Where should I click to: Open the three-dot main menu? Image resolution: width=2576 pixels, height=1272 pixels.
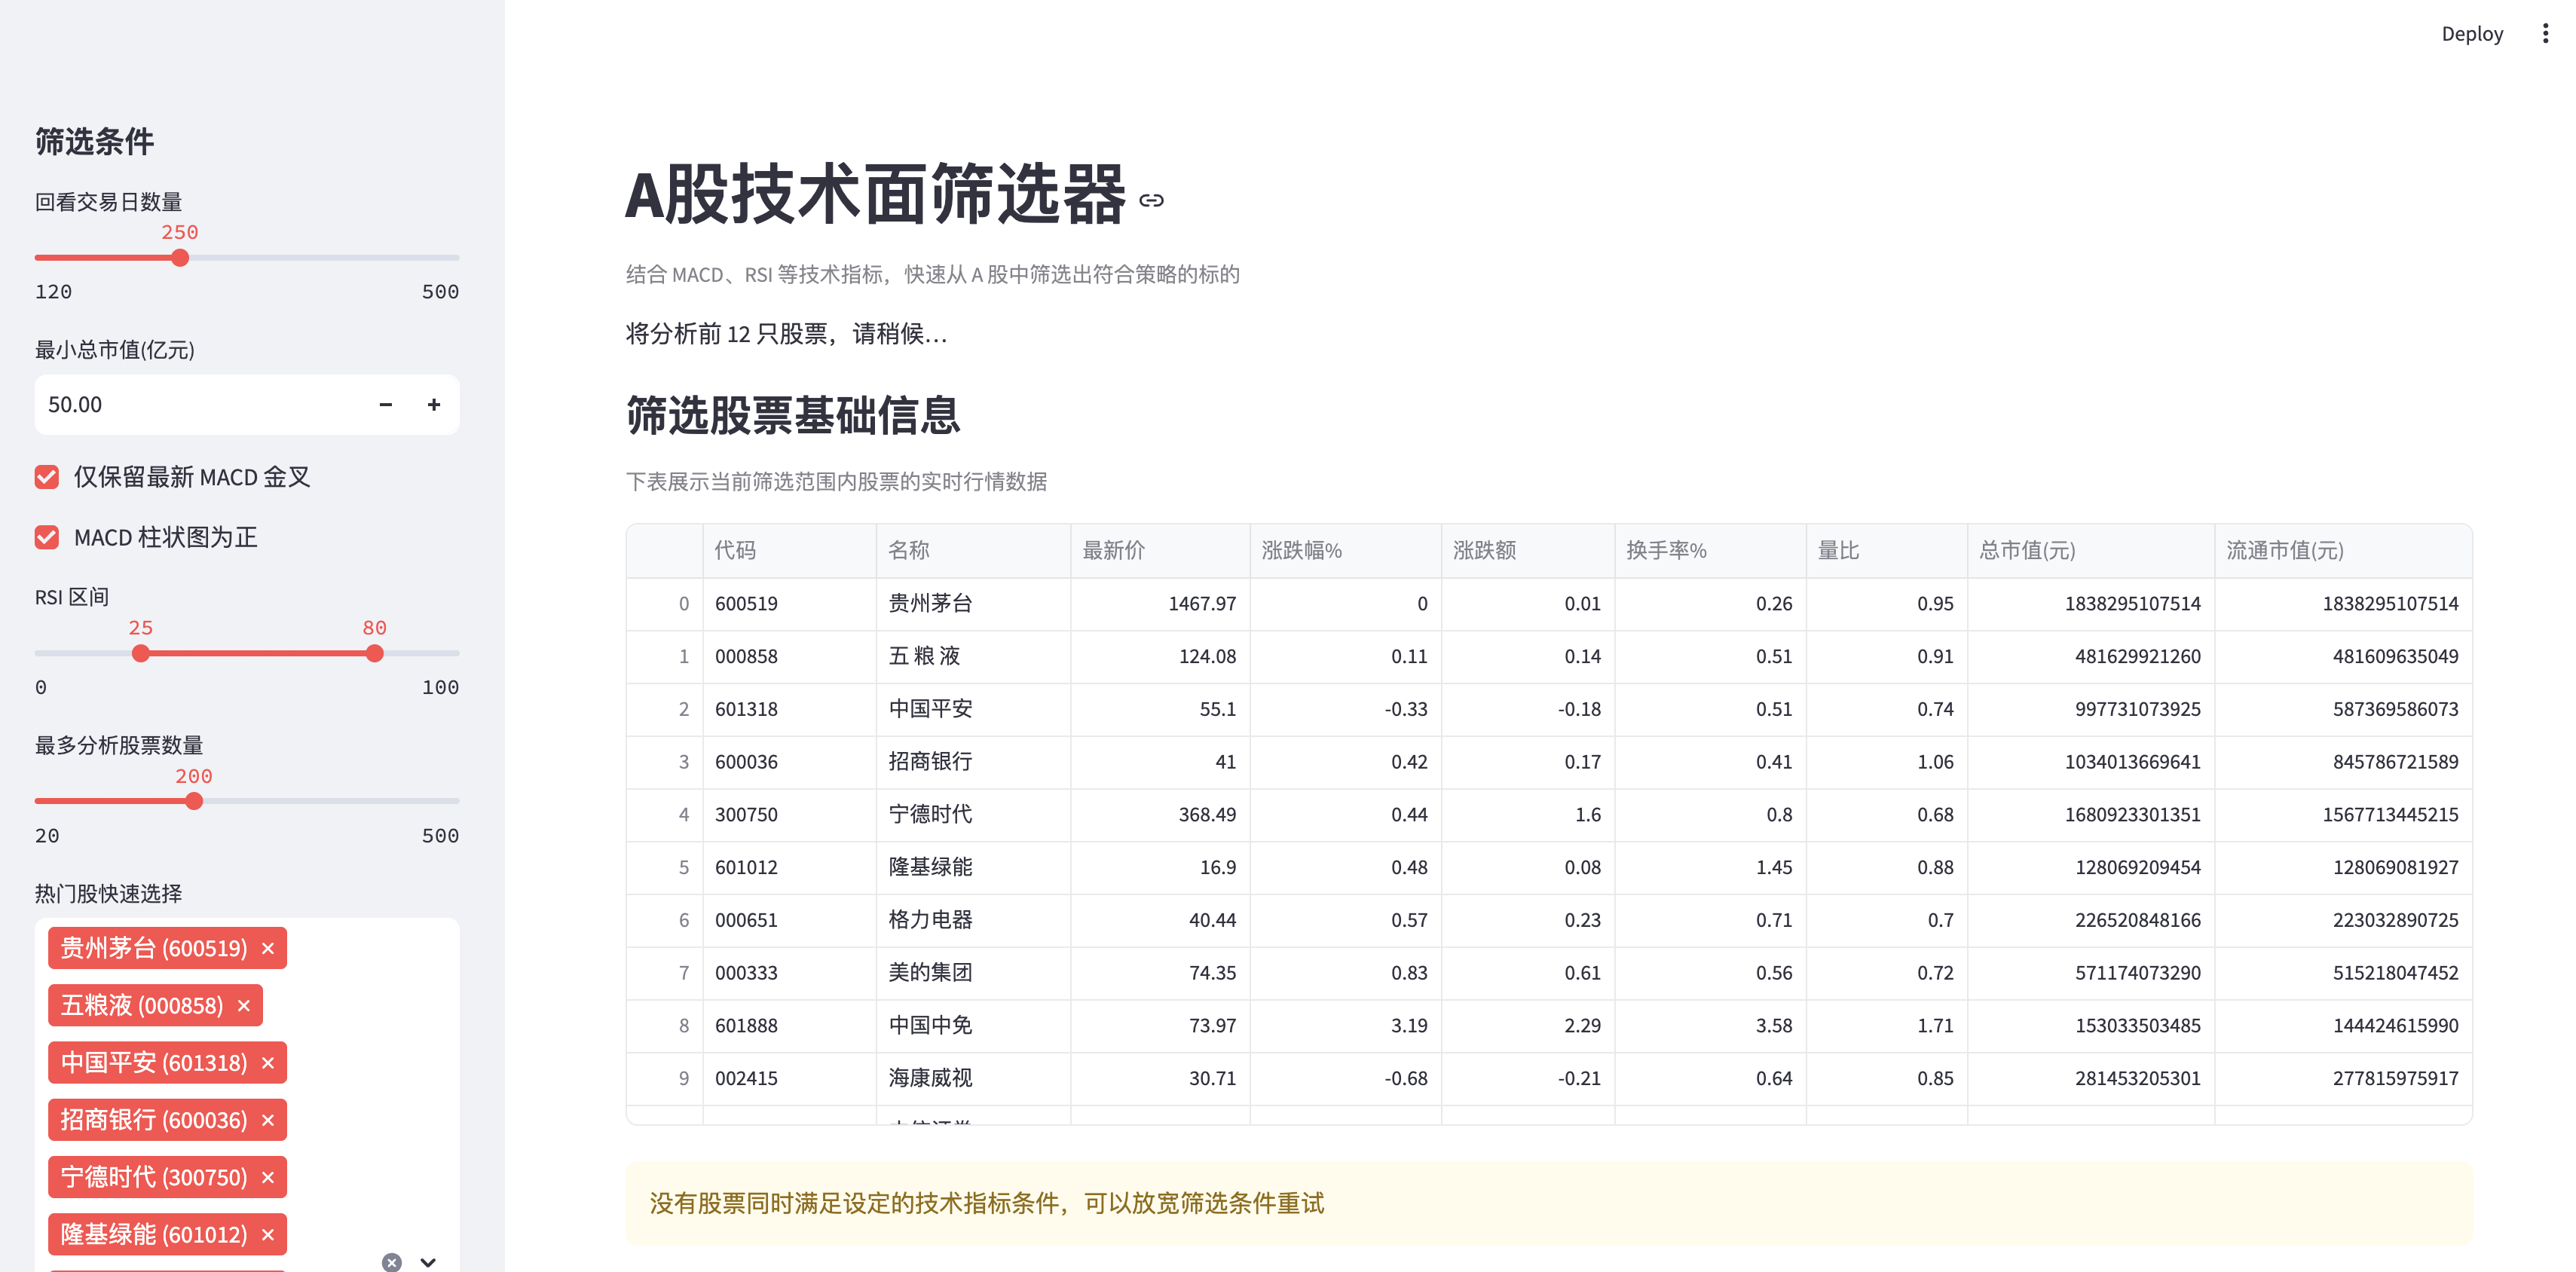pos(2544,34)
